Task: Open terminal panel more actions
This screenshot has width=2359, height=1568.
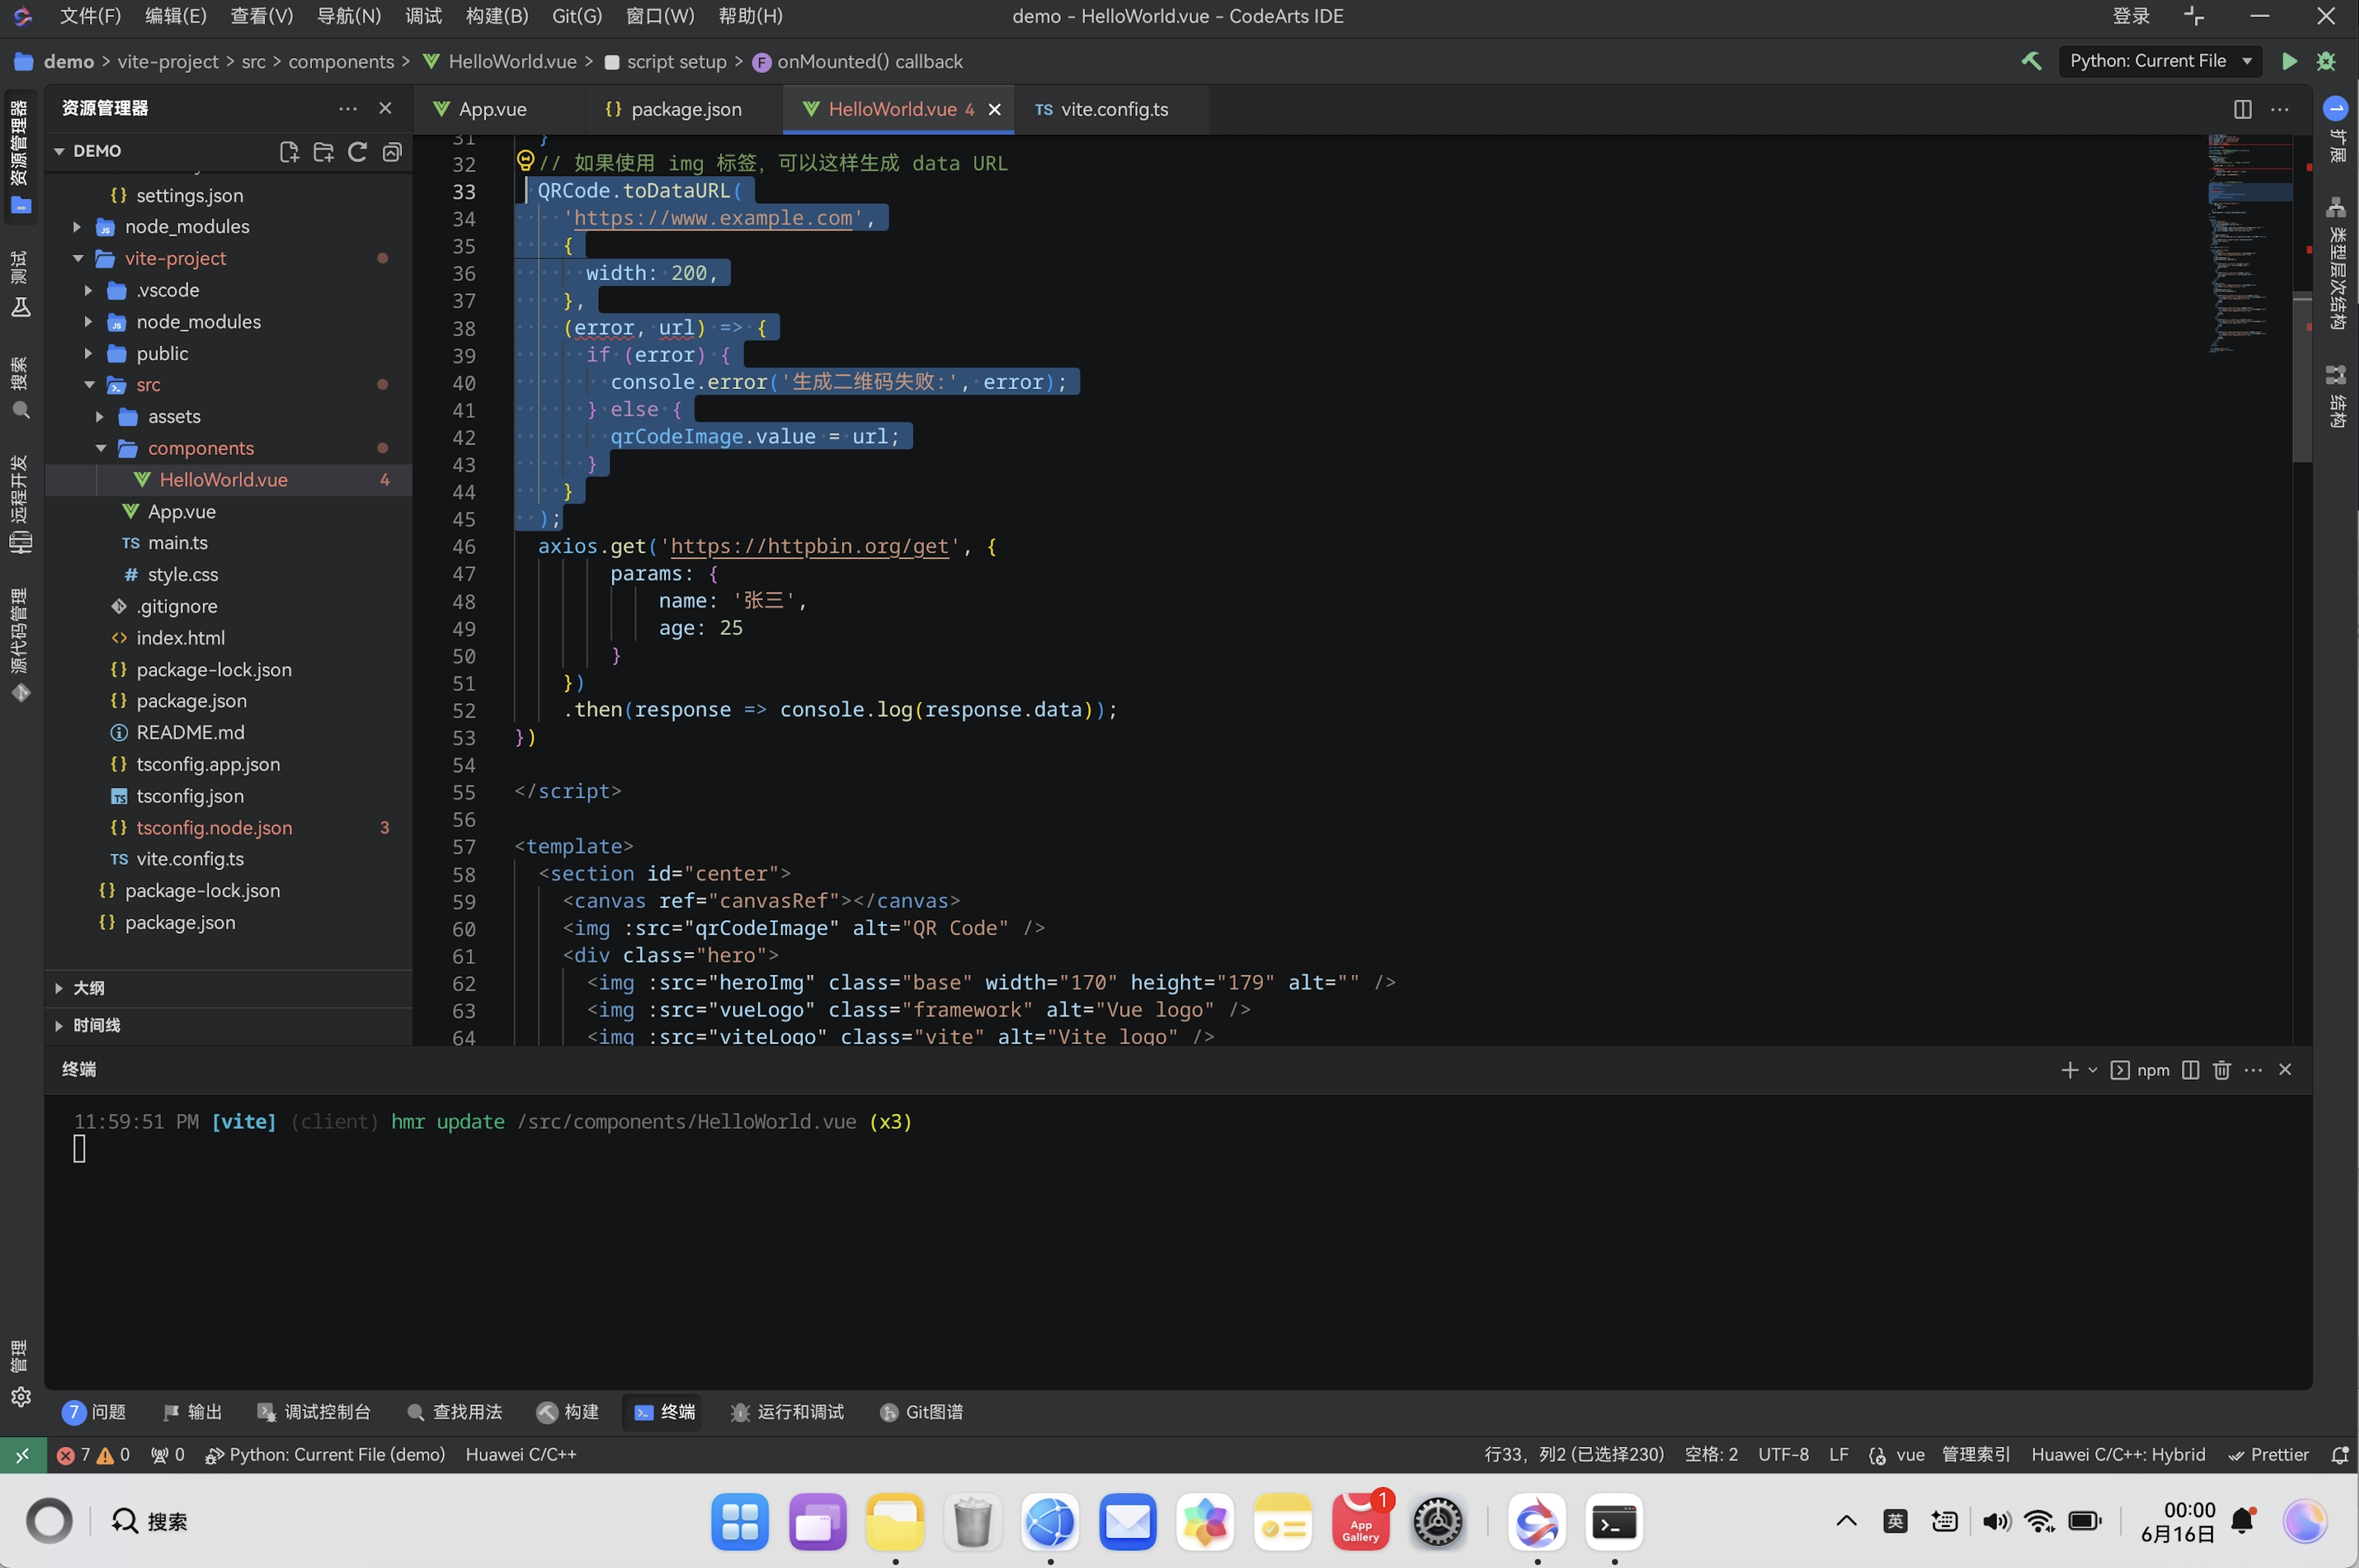Action: pyautogui.click(x=2253, y=1070)
